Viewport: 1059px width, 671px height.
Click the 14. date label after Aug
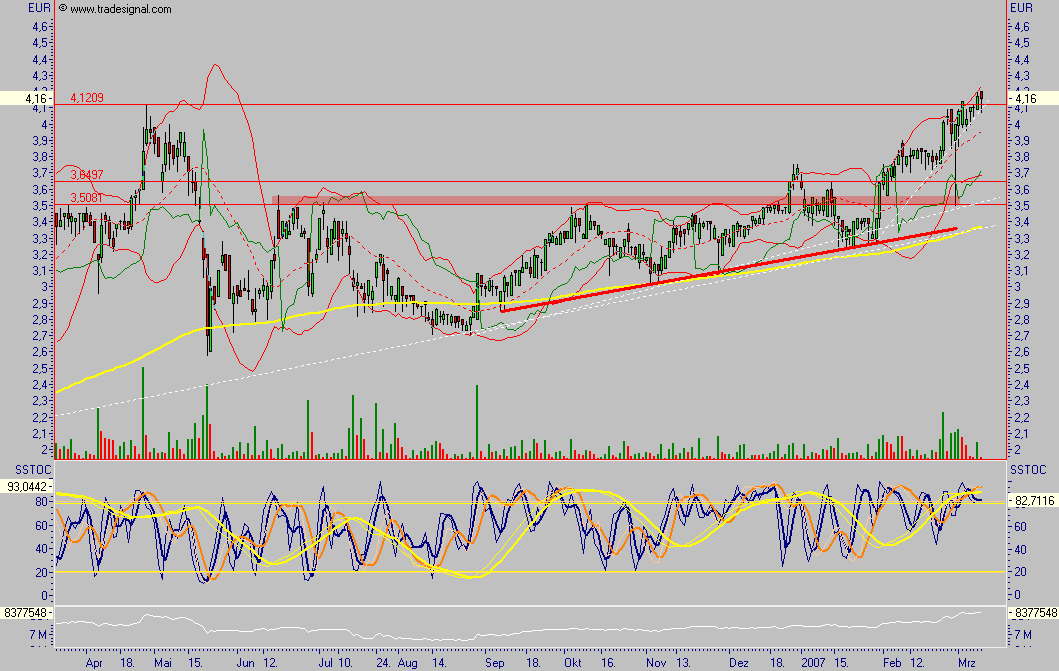439,663
